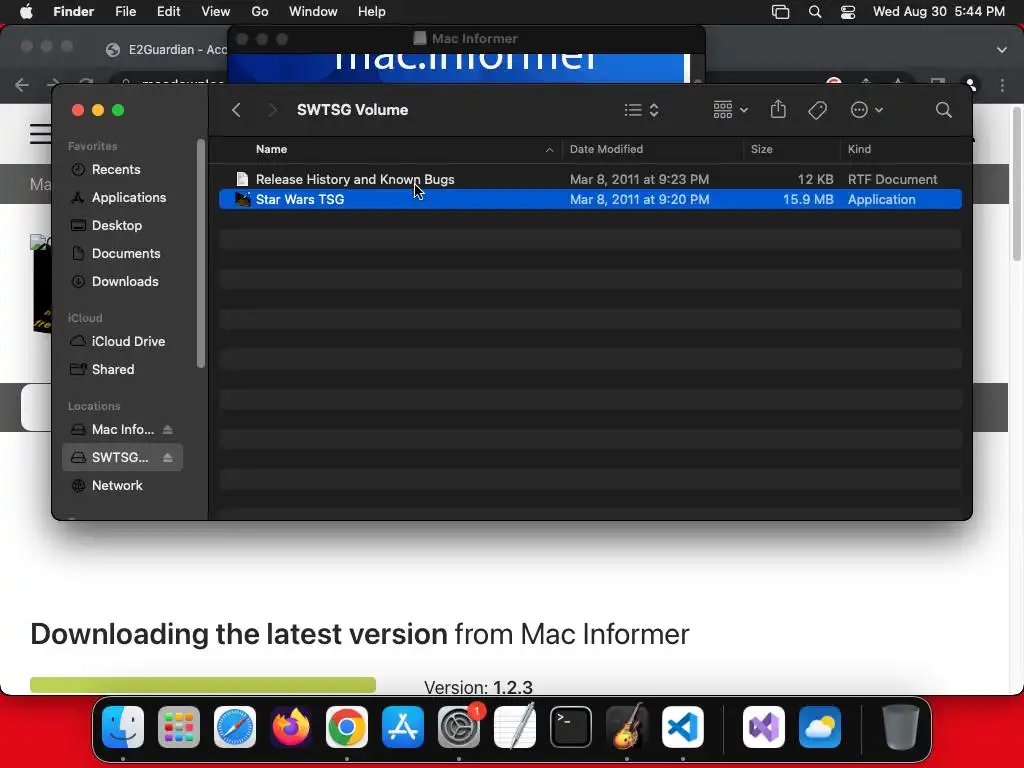Viewport: 1024px width, 768px height.
Task: Switch Finder list view mode
Action: (641, 110)
